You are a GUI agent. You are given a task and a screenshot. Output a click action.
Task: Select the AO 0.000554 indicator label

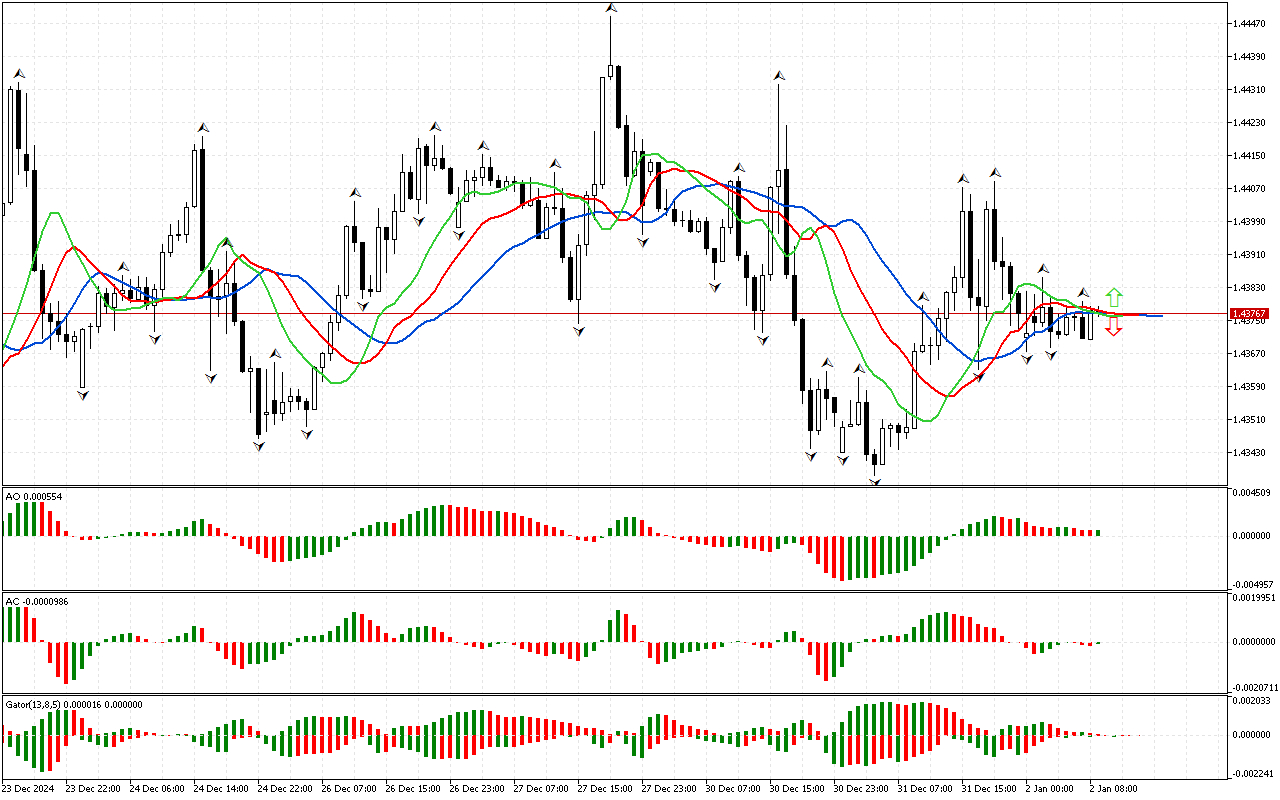coord(35,497)
